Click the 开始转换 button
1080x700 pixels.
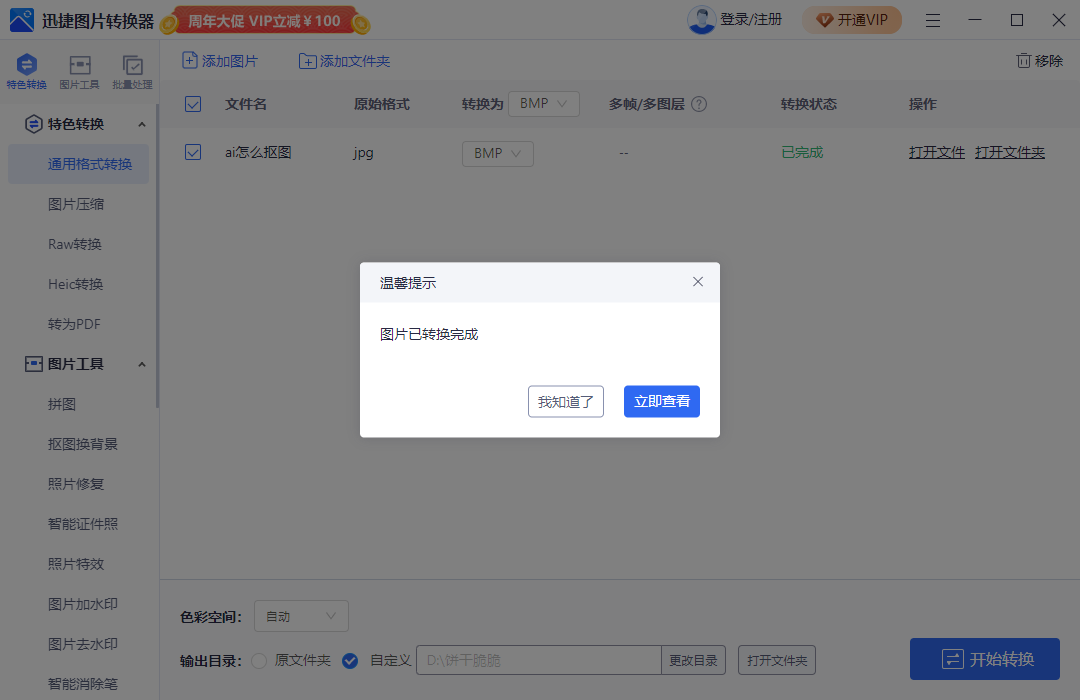click(985, 659)
